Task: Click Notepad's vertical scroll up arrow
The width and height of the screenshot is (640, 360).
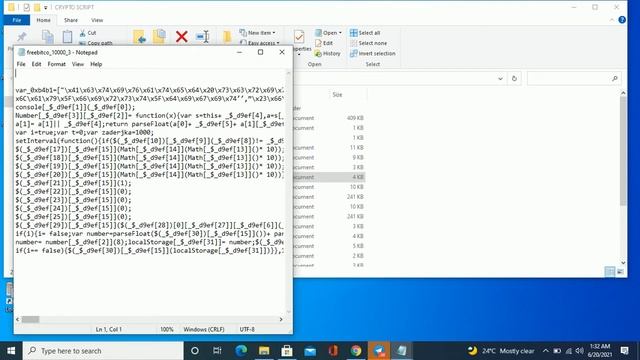Action: click(289, 73)
